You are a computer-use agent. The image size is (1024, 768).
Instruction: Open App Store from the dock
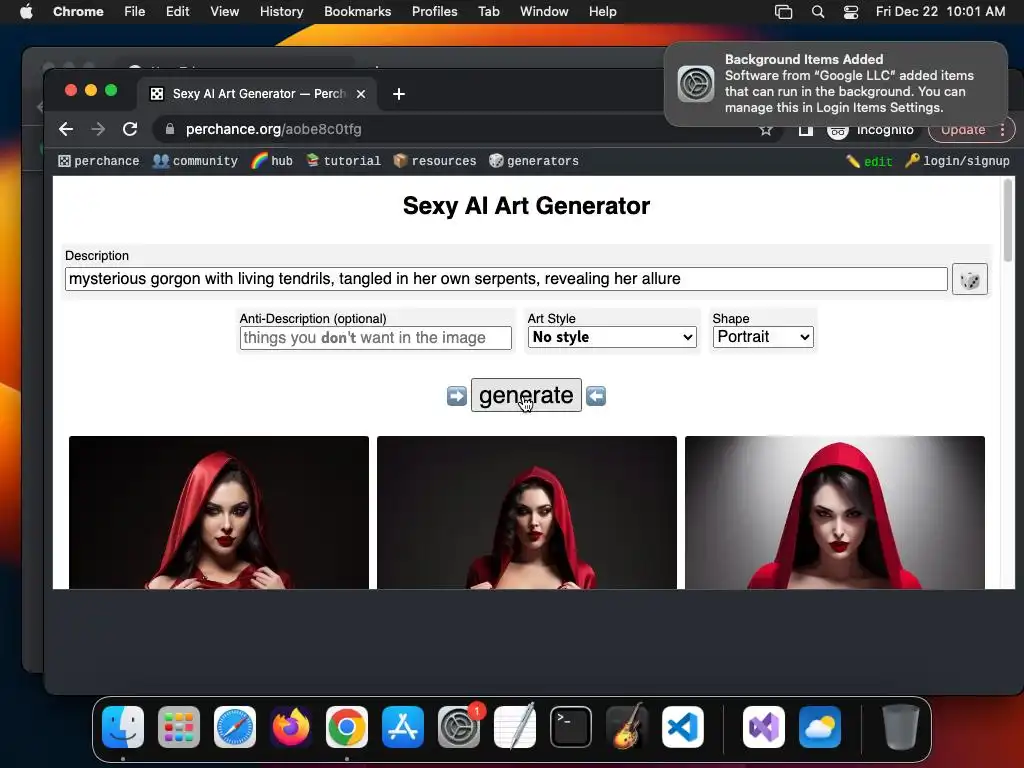403,727
